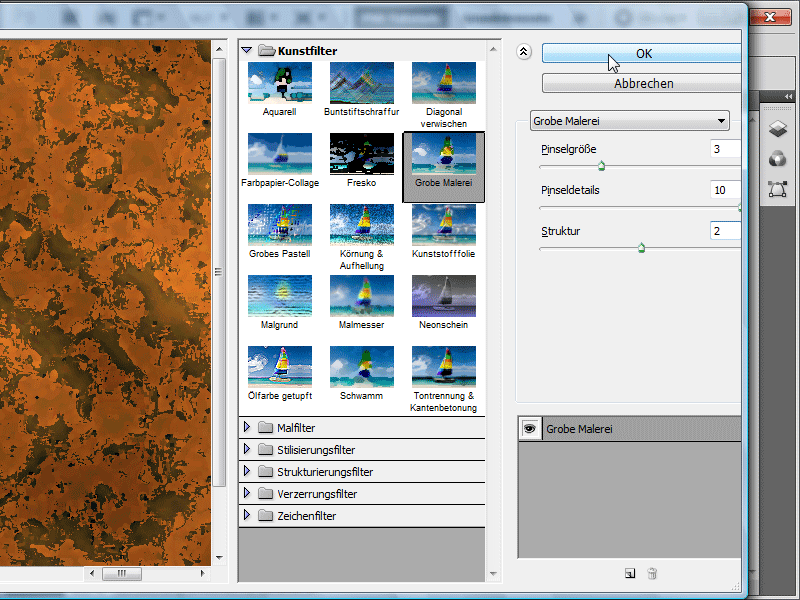Click the Zeichenfilter folder label
The width and height of the screenshot is (800, 600).
click(307, 515)
